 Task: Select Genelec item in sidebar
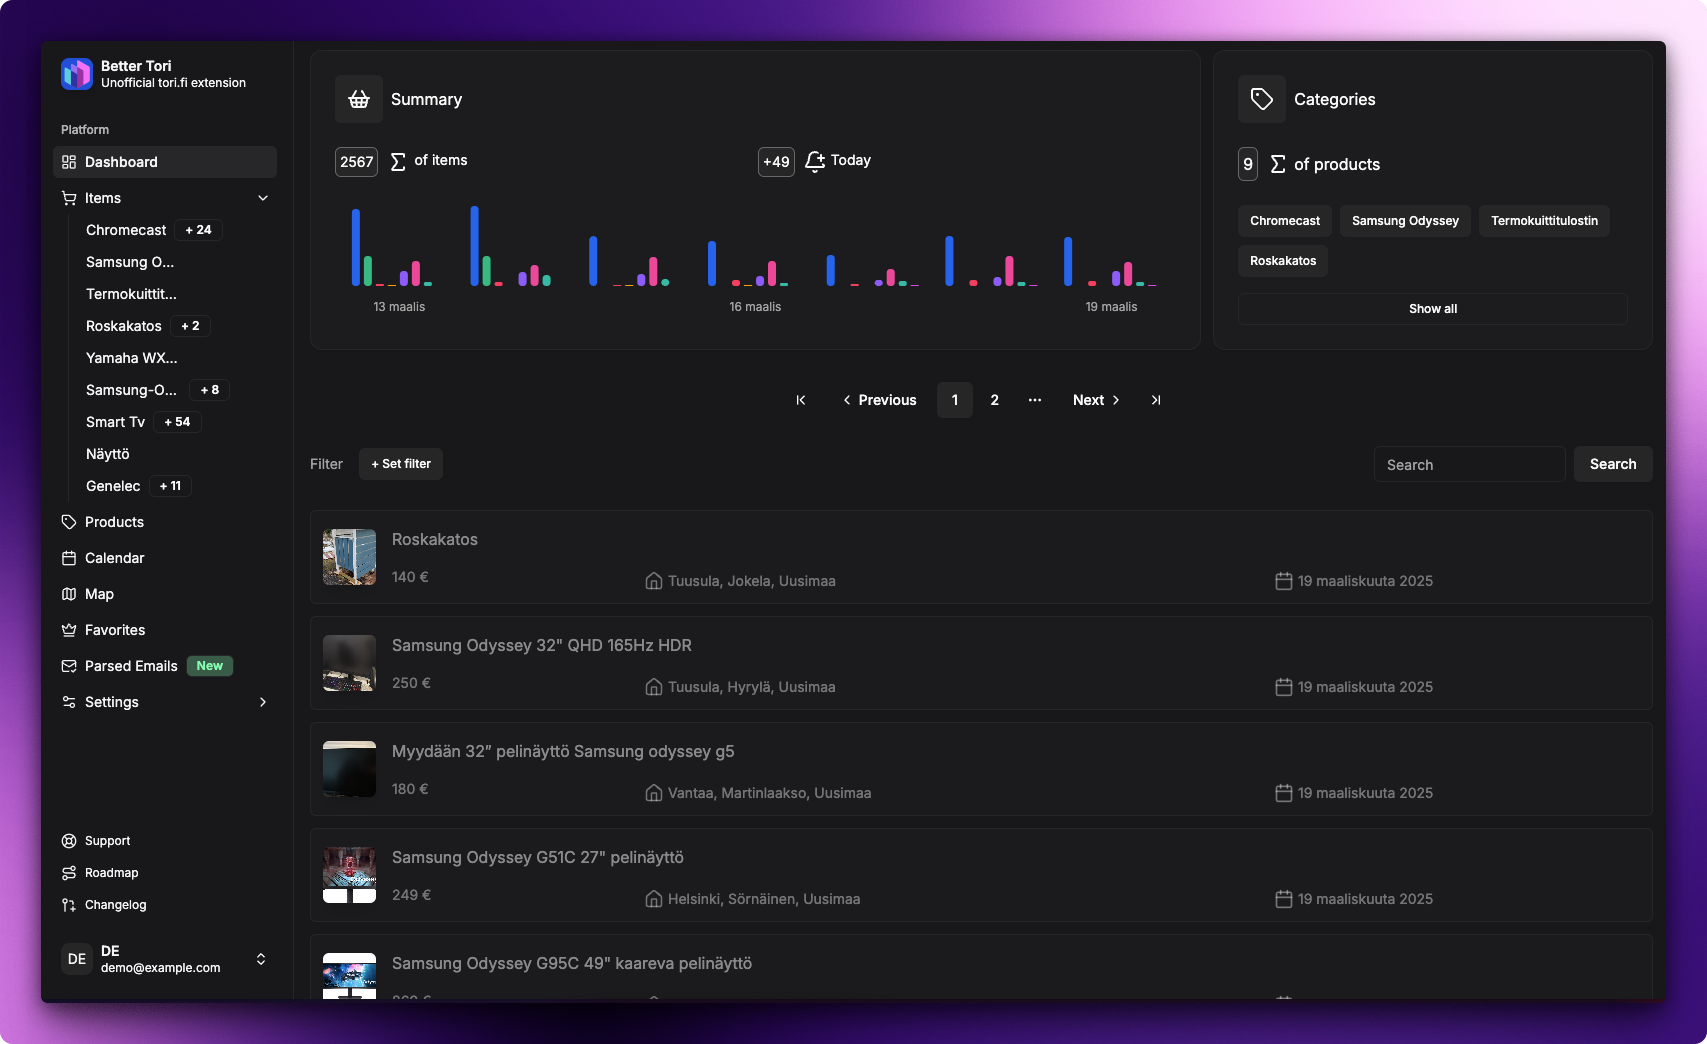[113, 486]
